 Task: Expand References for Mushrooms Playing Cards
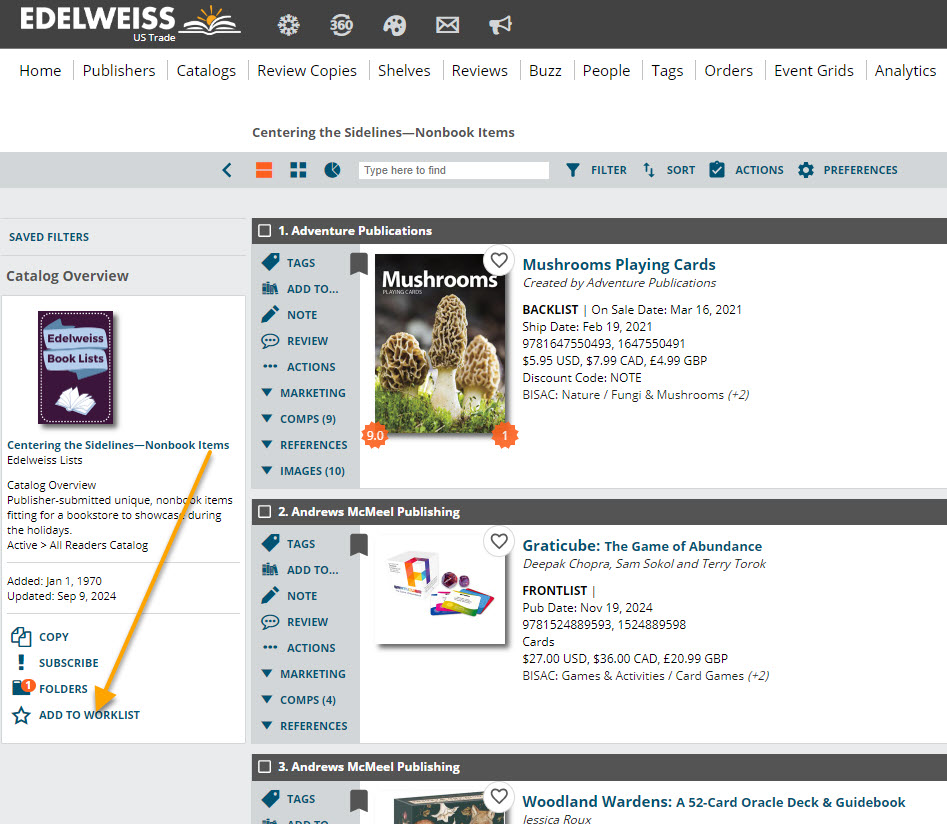(x=304, y=445)
